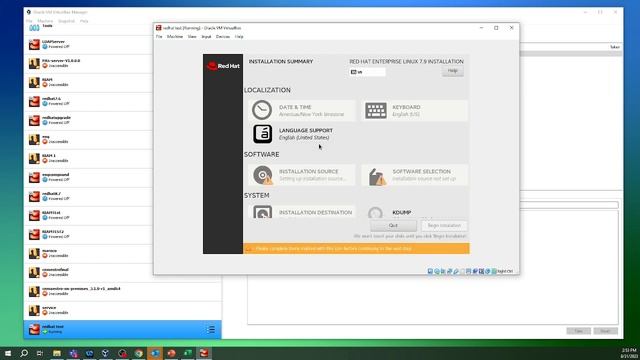
Task: Open the Windows Start menu
Action: click(x=8, y=353)
